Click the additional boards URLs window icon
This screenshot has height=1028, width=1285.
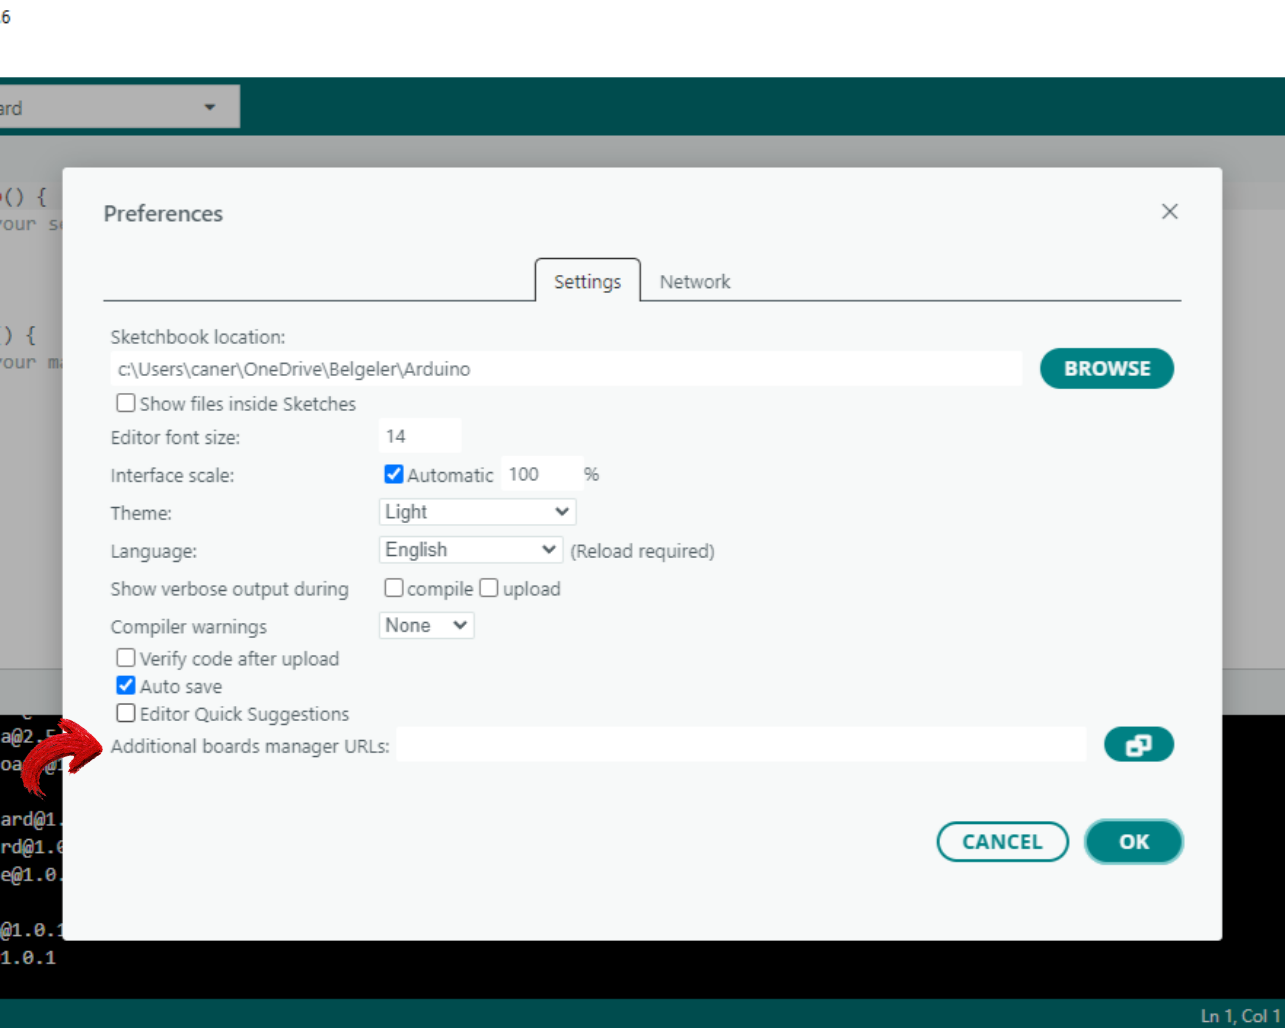click(x=1138, y=745)
